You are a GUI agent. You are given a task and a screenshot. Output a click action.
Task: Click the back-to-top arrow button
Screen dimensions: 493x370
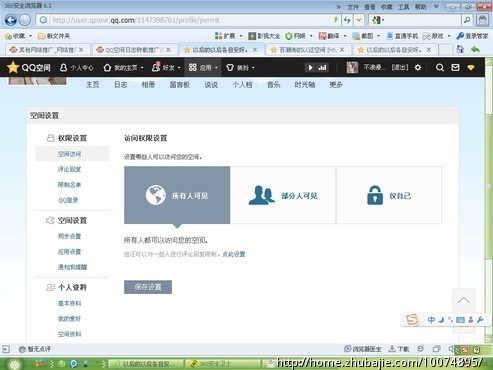464,300
